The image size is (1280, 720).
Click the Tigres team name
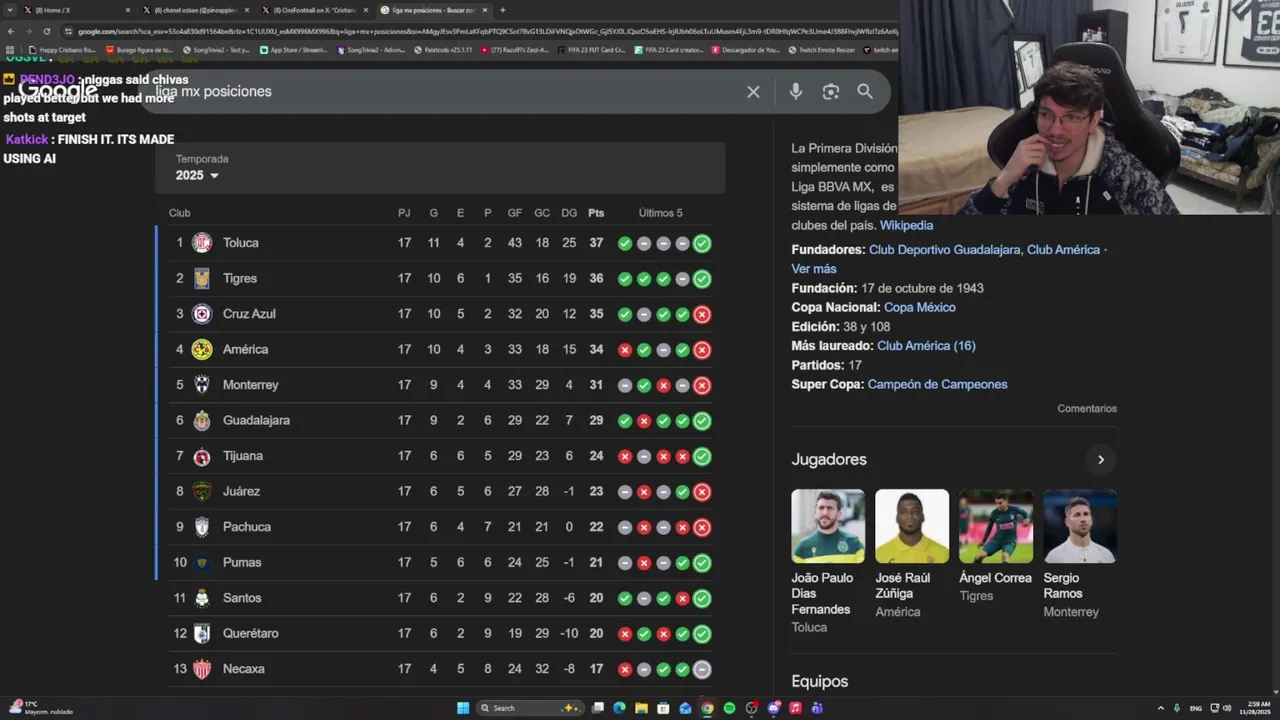pos(240,279)
